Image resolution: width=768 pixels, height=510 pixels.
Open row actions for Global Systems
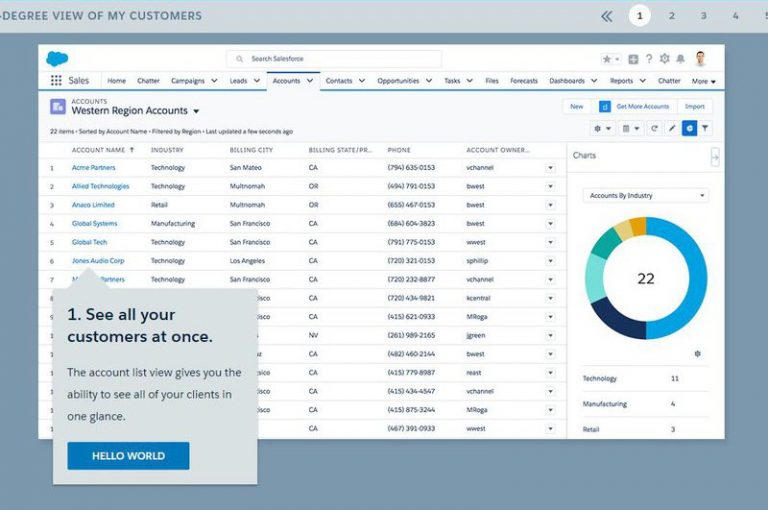(551, 224)
